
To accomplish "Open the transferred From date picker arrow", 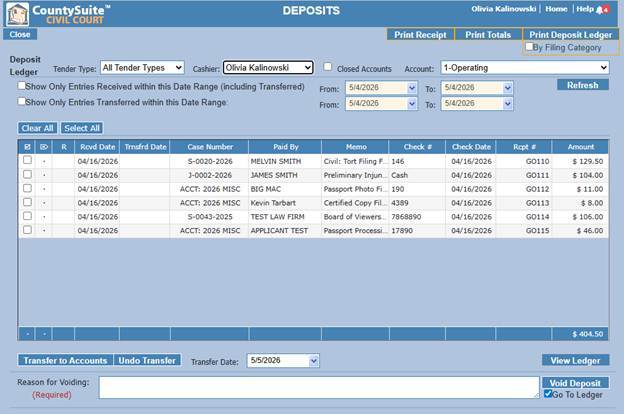I will click(x=412, y=104).
